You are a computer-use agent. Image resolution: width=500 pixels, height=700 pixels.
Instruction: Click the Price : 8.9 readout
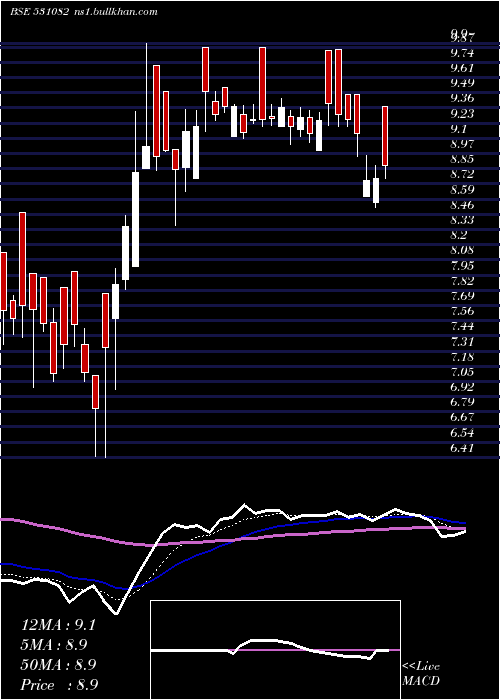(59, 685)
